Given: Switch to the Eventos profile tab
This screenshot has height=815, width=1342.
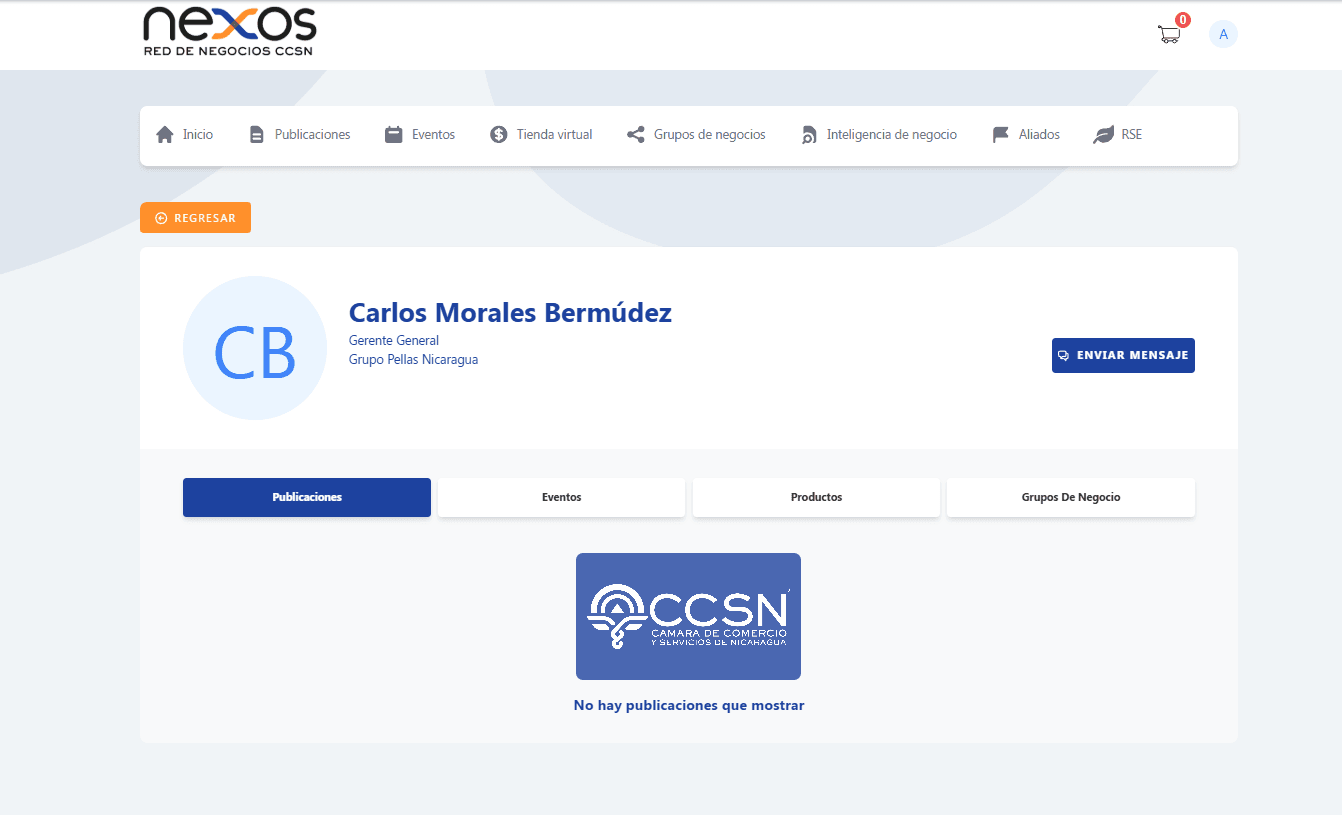Looking at the screenshot, I should (x=561, y=497).
